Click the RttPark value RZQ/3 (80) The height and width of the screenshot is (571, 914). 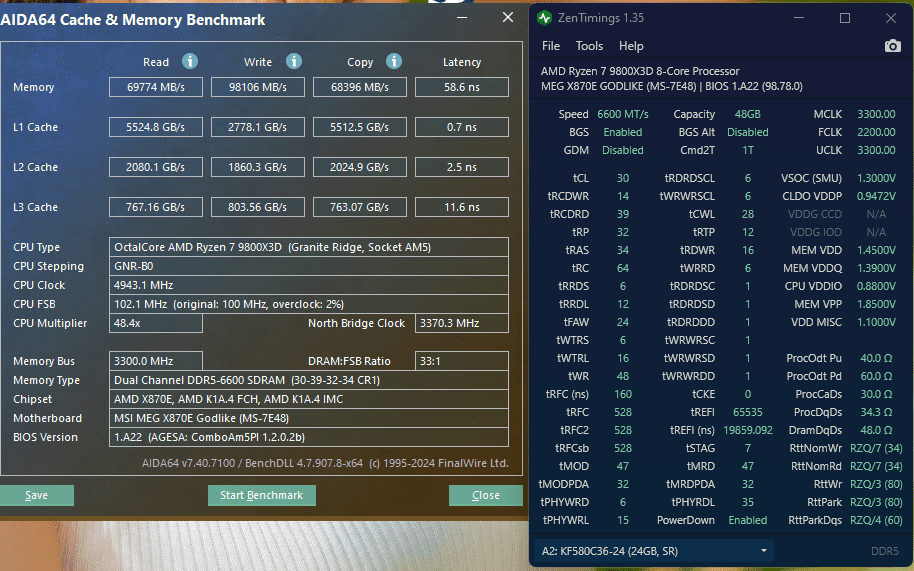[876, 502]
